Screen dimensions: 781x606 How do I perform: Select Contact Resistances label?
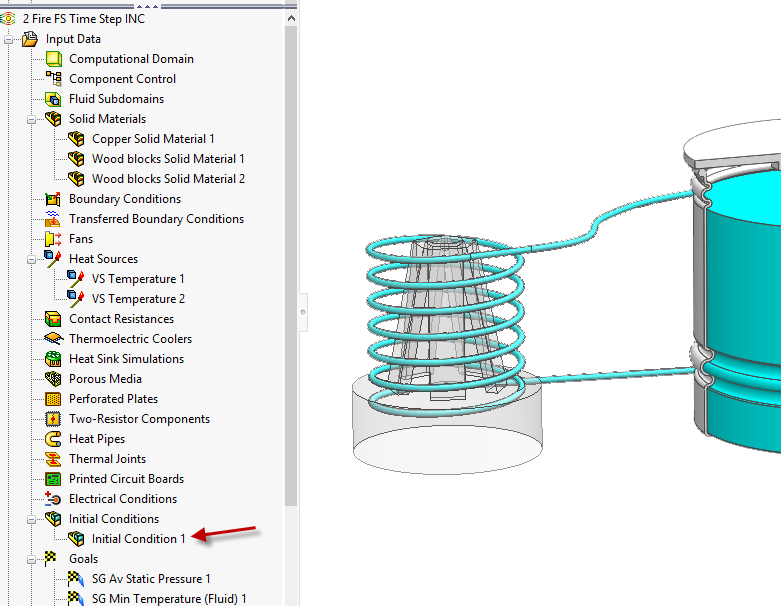click(x=122, y=319)
